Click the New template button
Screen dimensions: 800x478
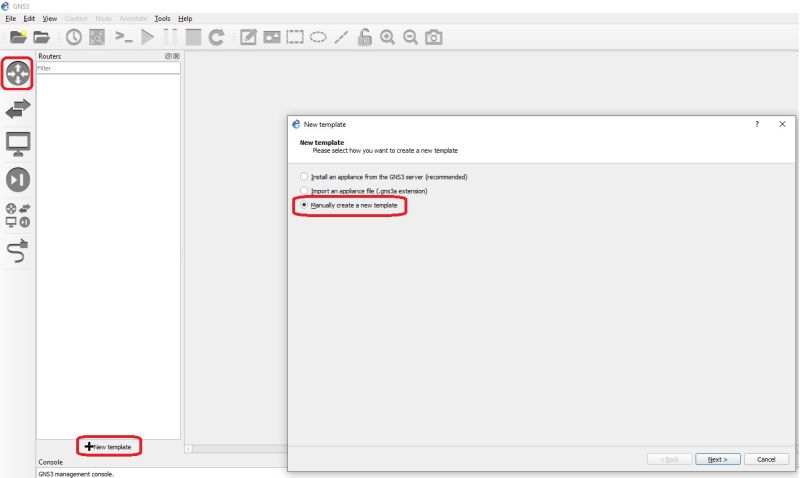108,446
